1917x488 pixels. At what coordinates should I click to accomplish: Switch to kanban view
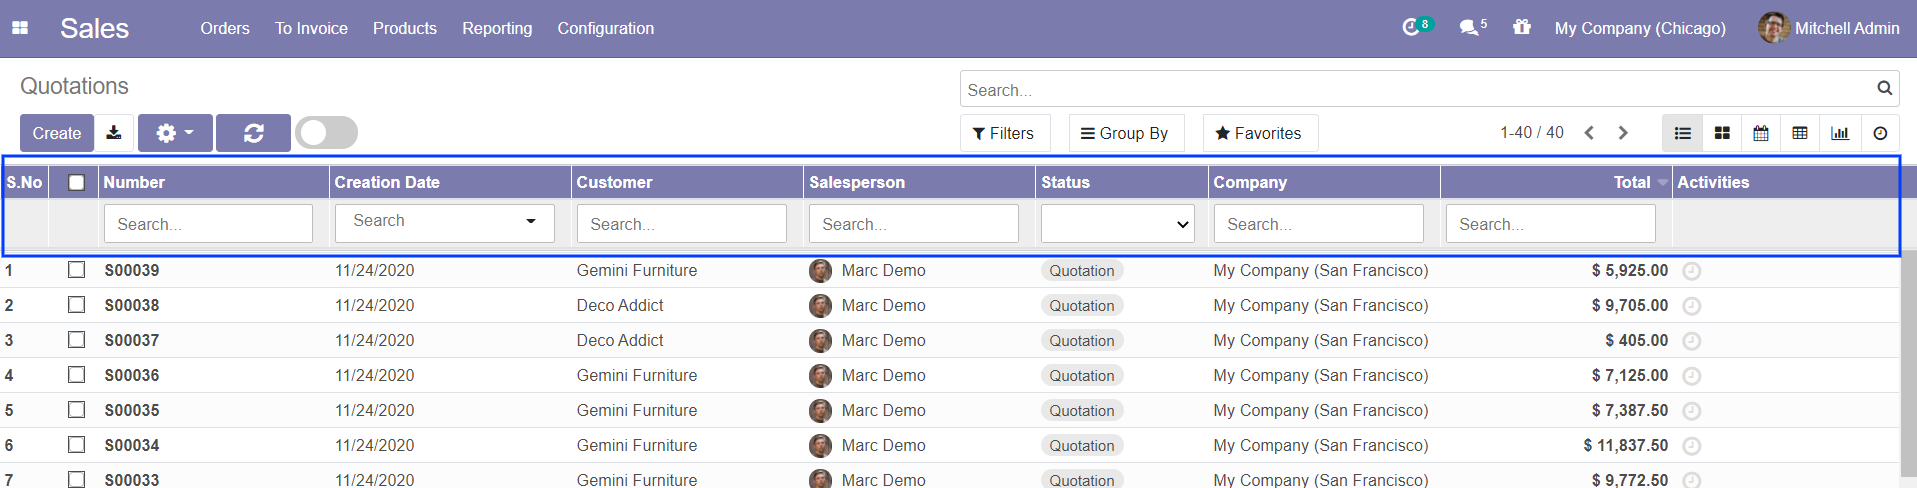1722,133
